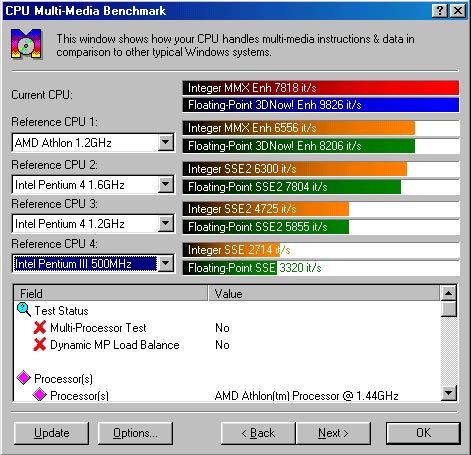Click the question mark help button in title bar
471x455 pixels.
pyautogui.click(x=440, y=11)
